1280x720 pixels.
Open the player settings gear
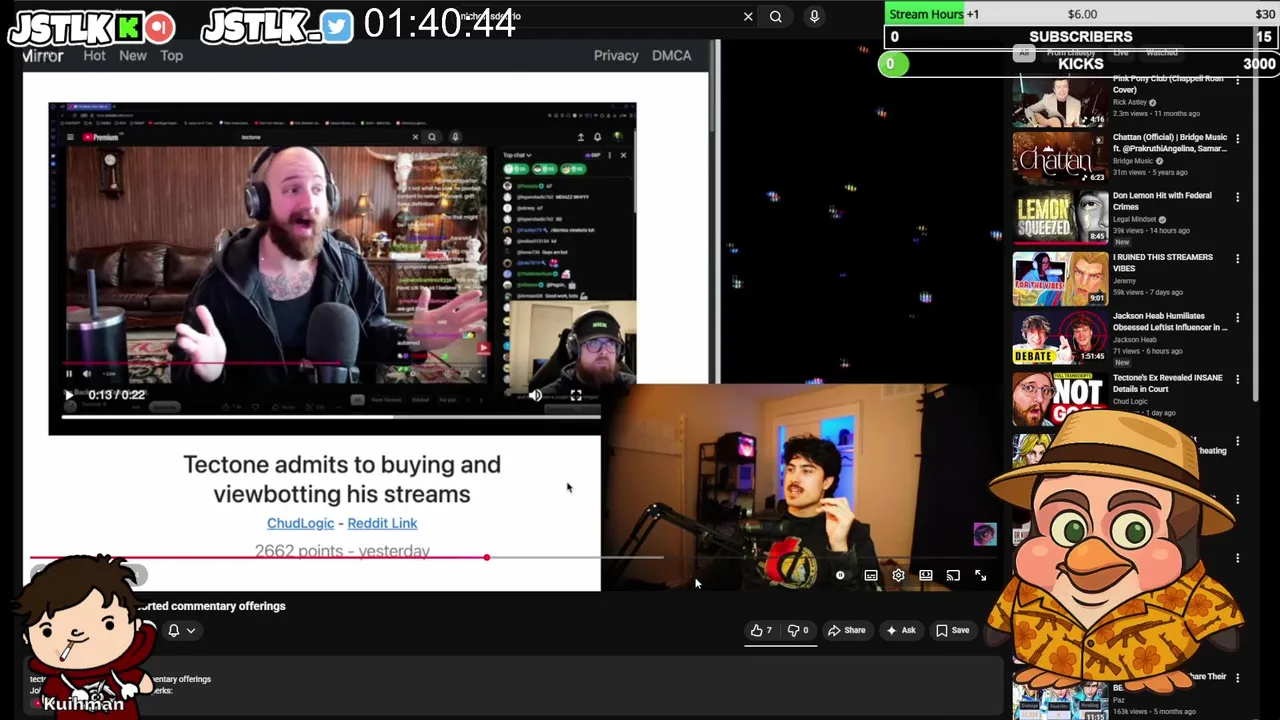pyautogui.click(x=898, y=576)
